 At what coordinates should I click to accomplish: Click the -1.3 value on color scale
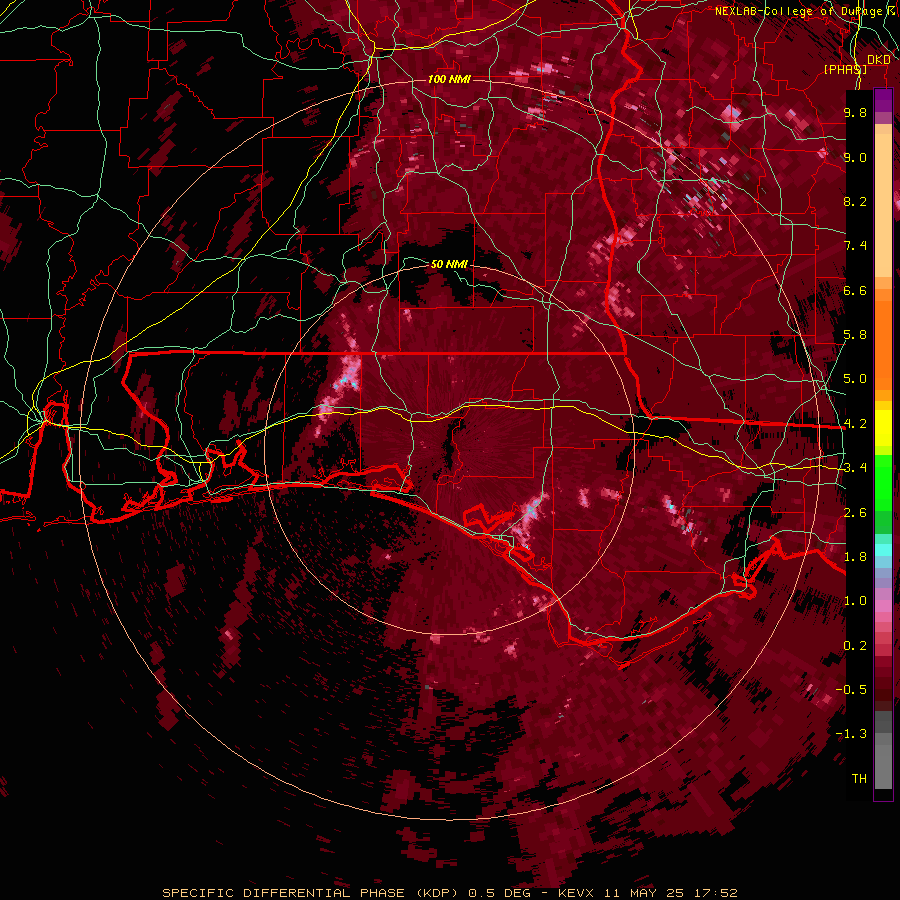pyautogui.click(x=851, y=734)
